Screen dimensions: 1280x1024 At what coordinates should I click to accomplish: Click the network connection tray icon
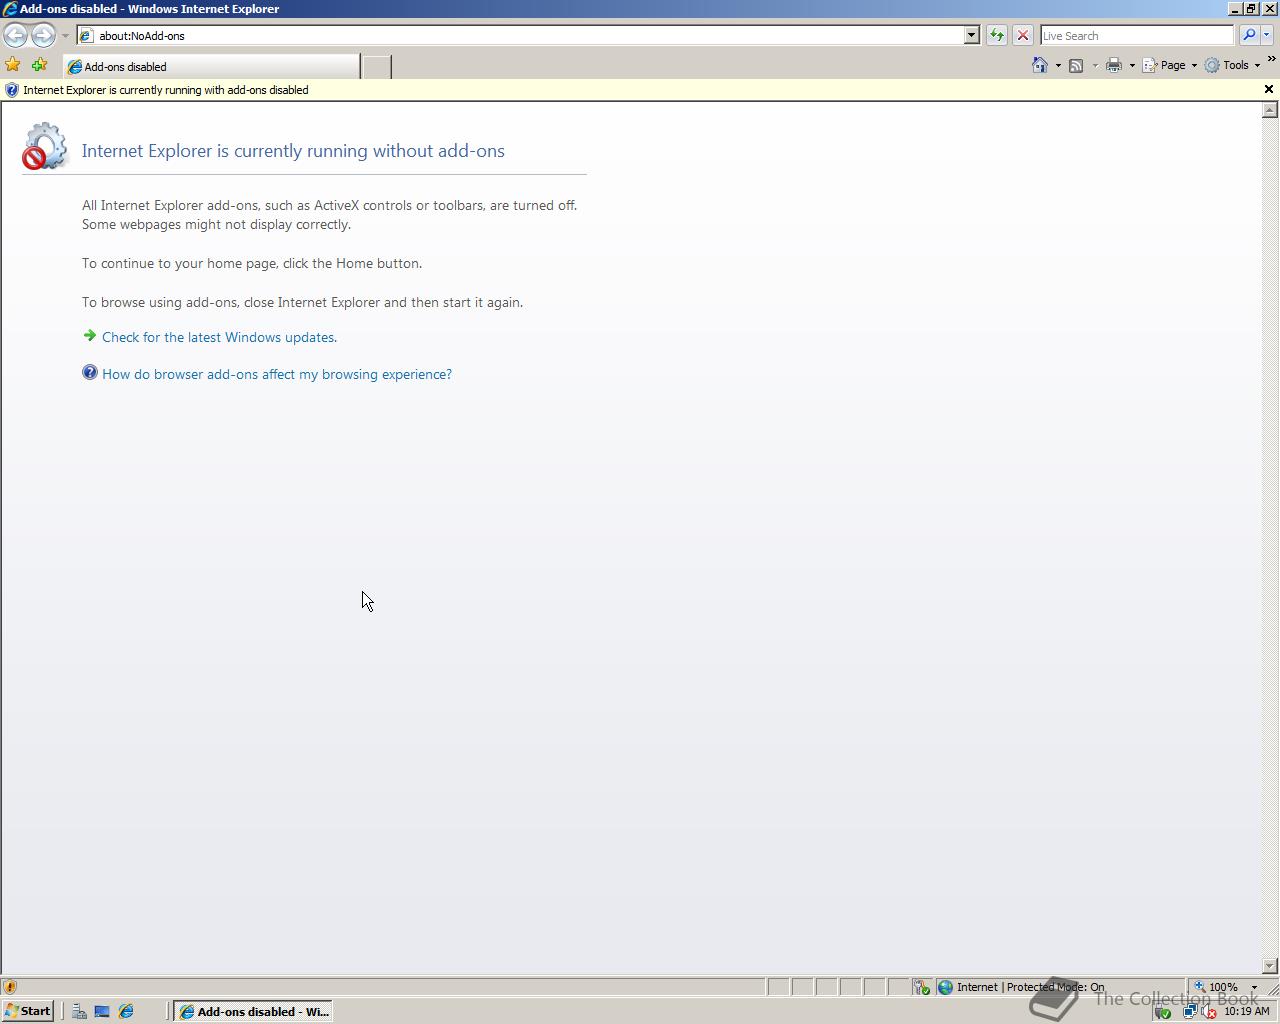click(1190, 1012)
